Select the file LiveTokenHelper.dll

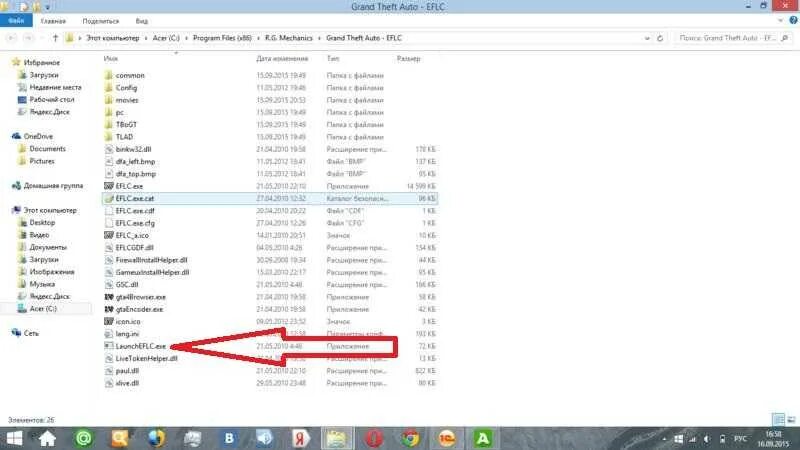[146, 358]
